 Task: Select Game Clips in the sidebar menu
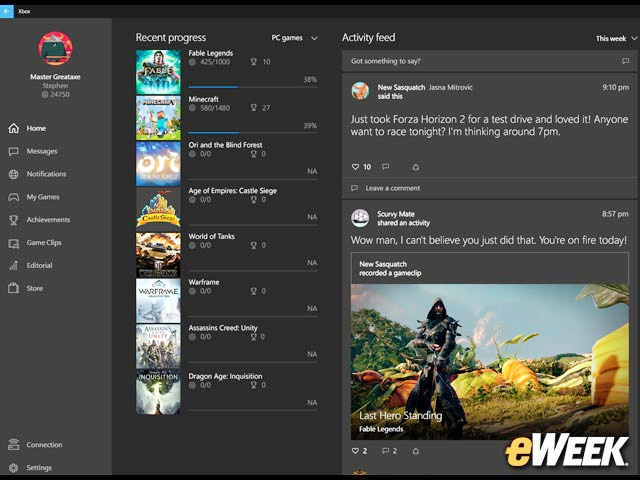tap(44, 242)
